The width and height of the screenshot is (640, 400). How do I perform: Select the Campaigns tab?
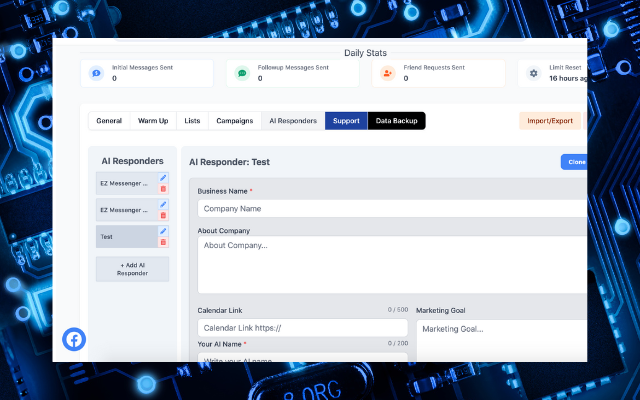pyautogui.click(x=235, y=121)
